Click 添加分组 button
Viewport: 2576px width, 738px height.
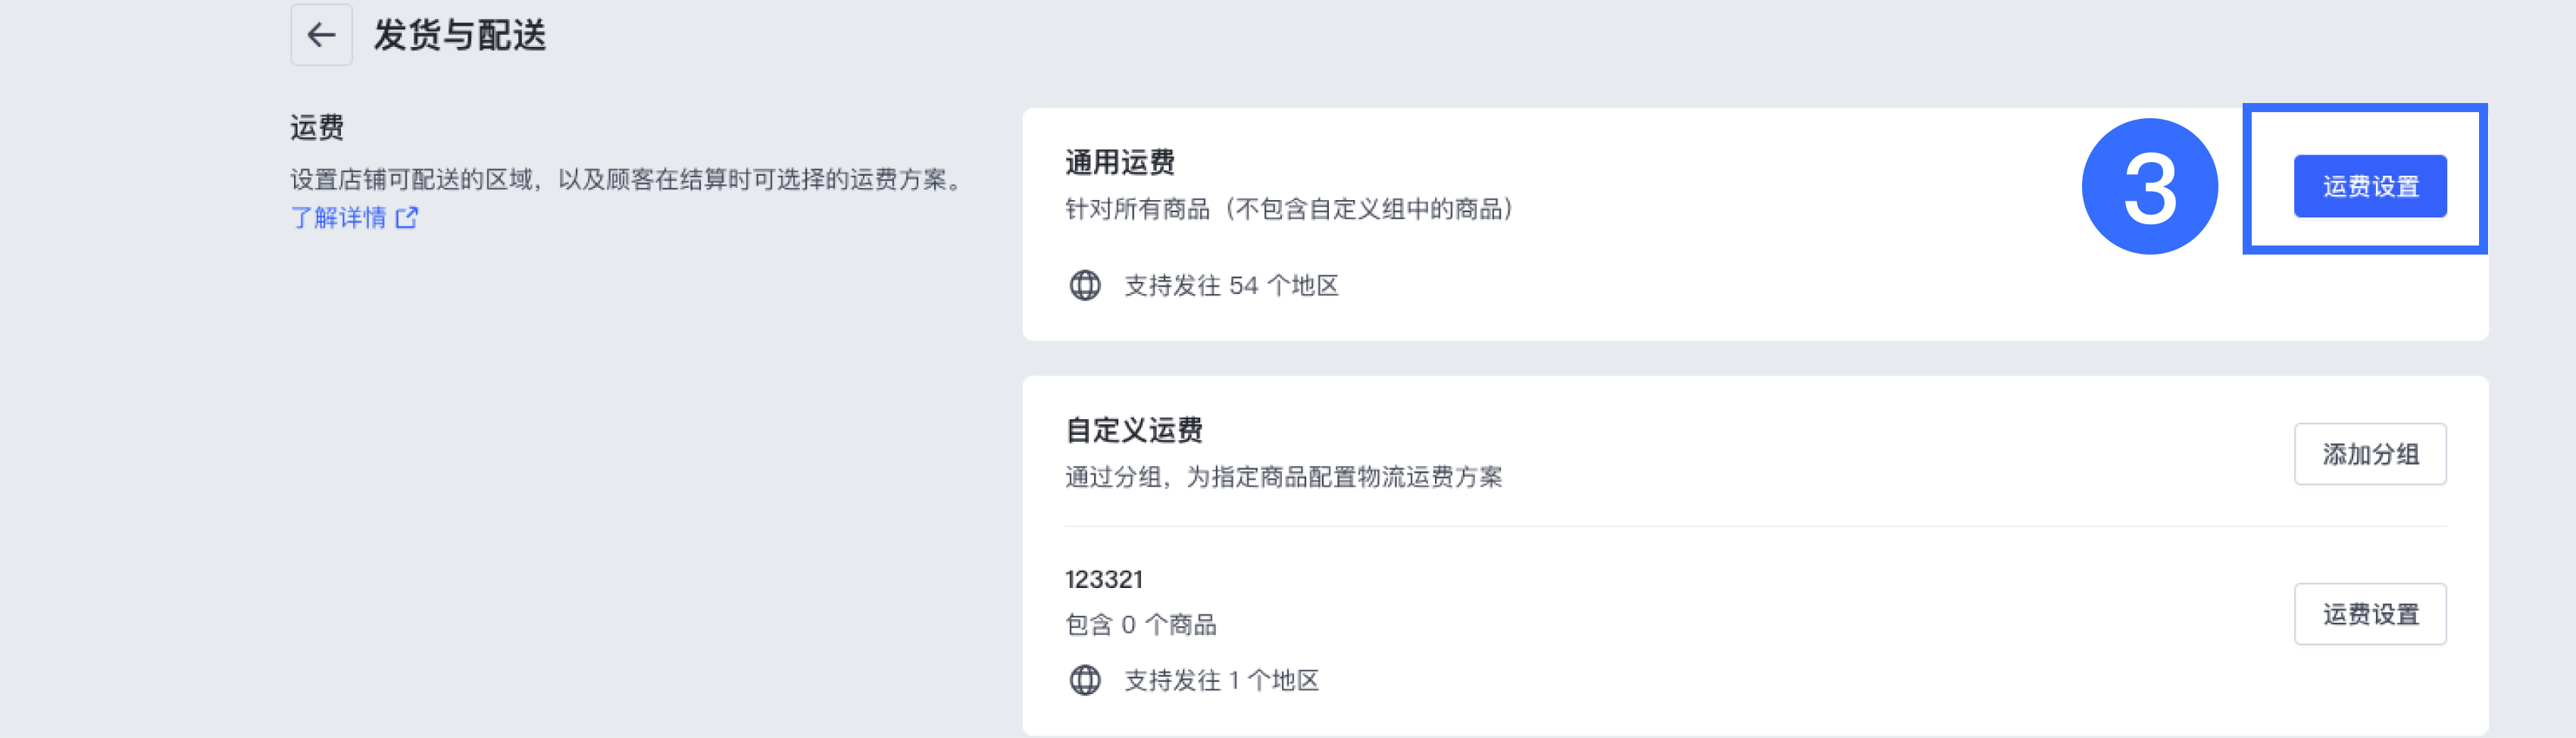pyautogui.click(x=2369, y=454)
